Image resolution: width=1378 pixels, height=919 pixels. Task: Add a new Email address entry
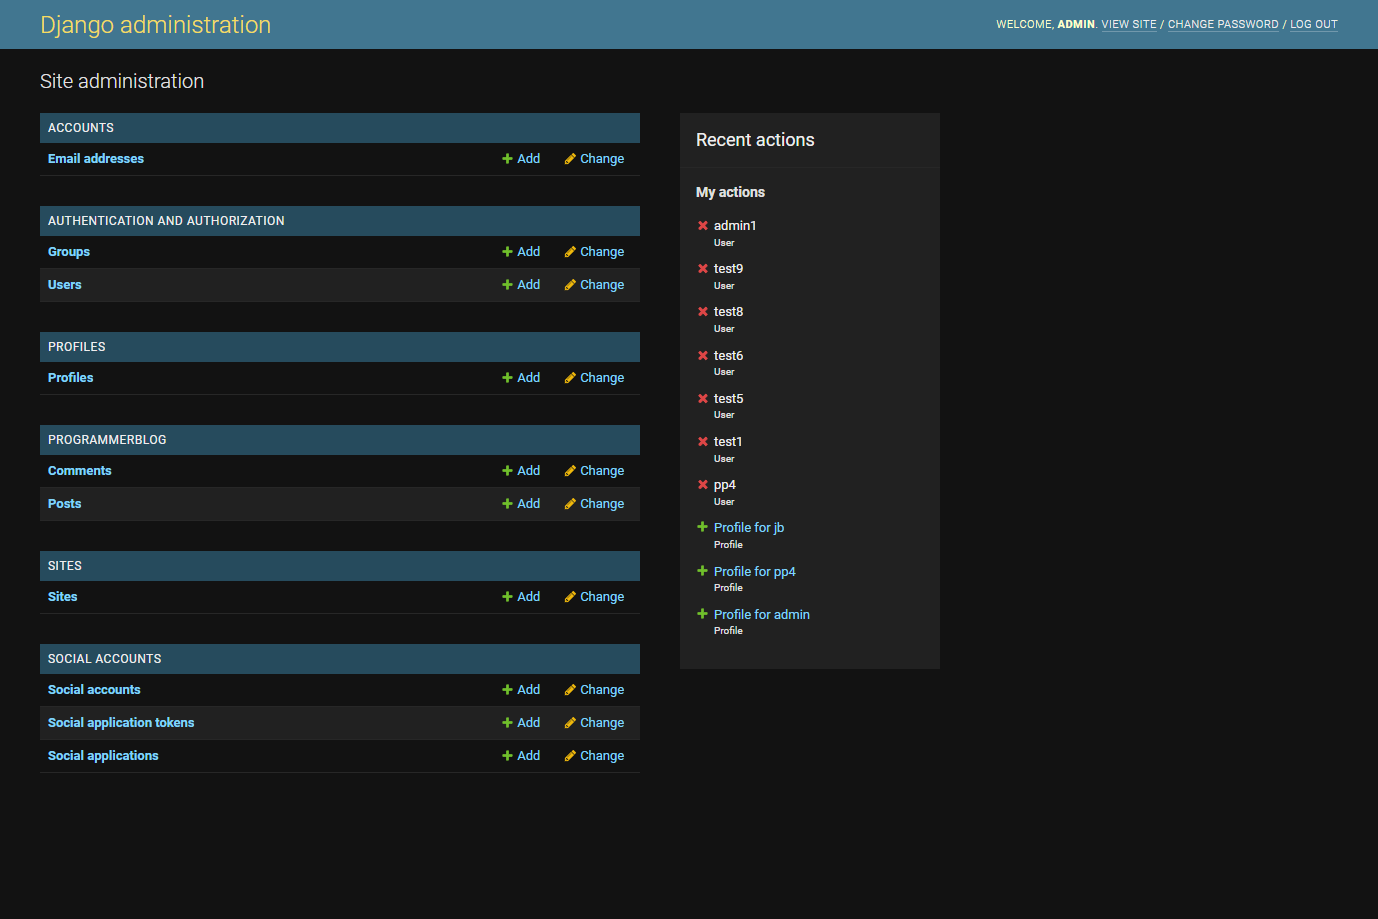click(521, 159)
